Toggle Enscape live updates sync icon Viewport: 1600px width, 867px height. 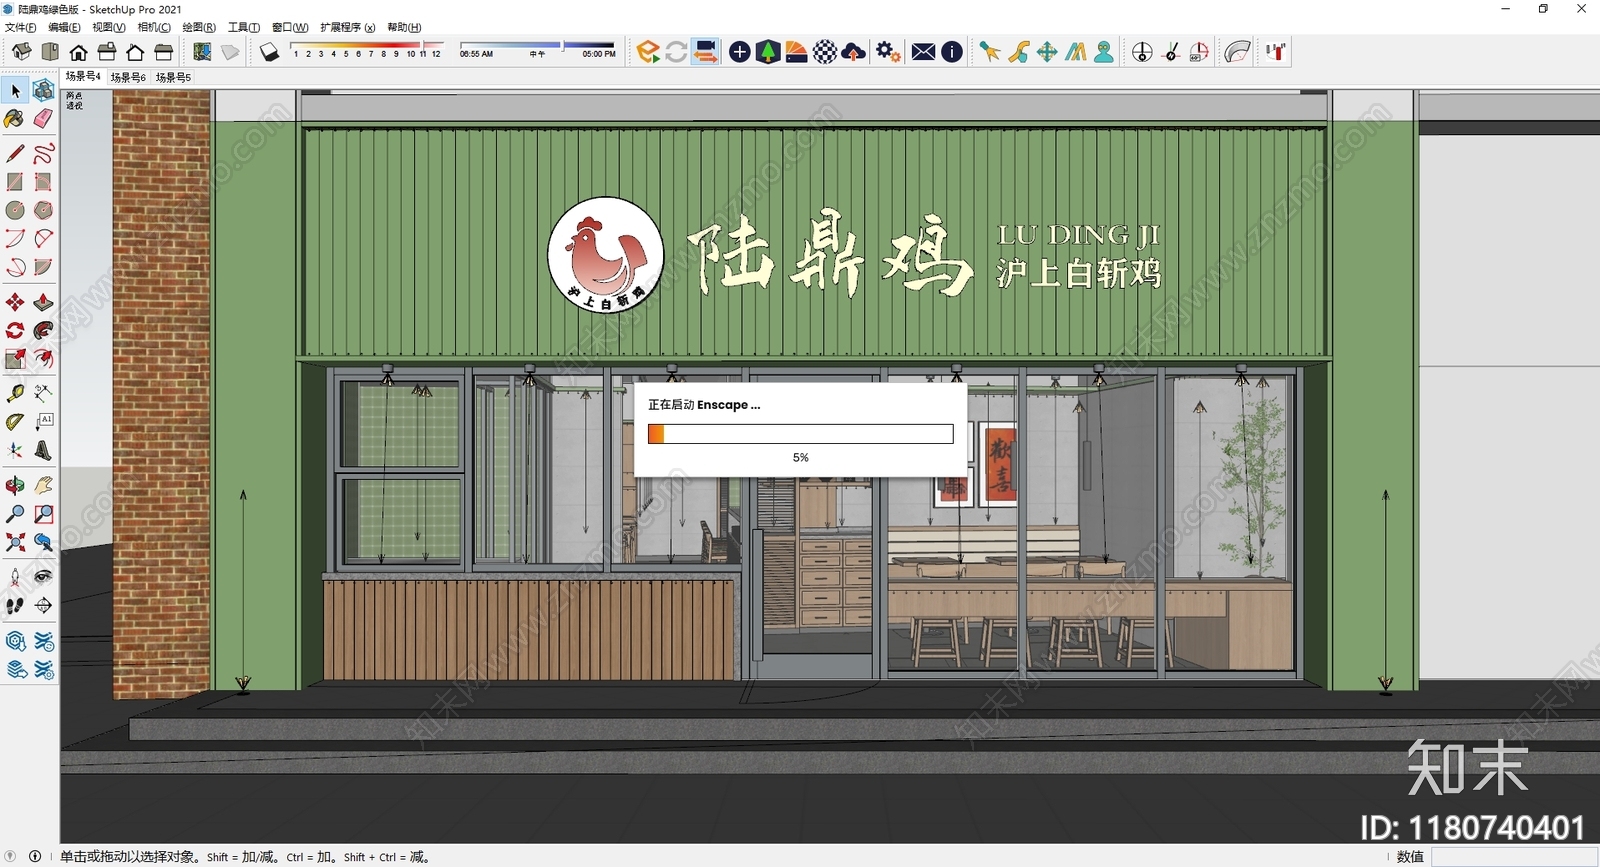(676, 52)
